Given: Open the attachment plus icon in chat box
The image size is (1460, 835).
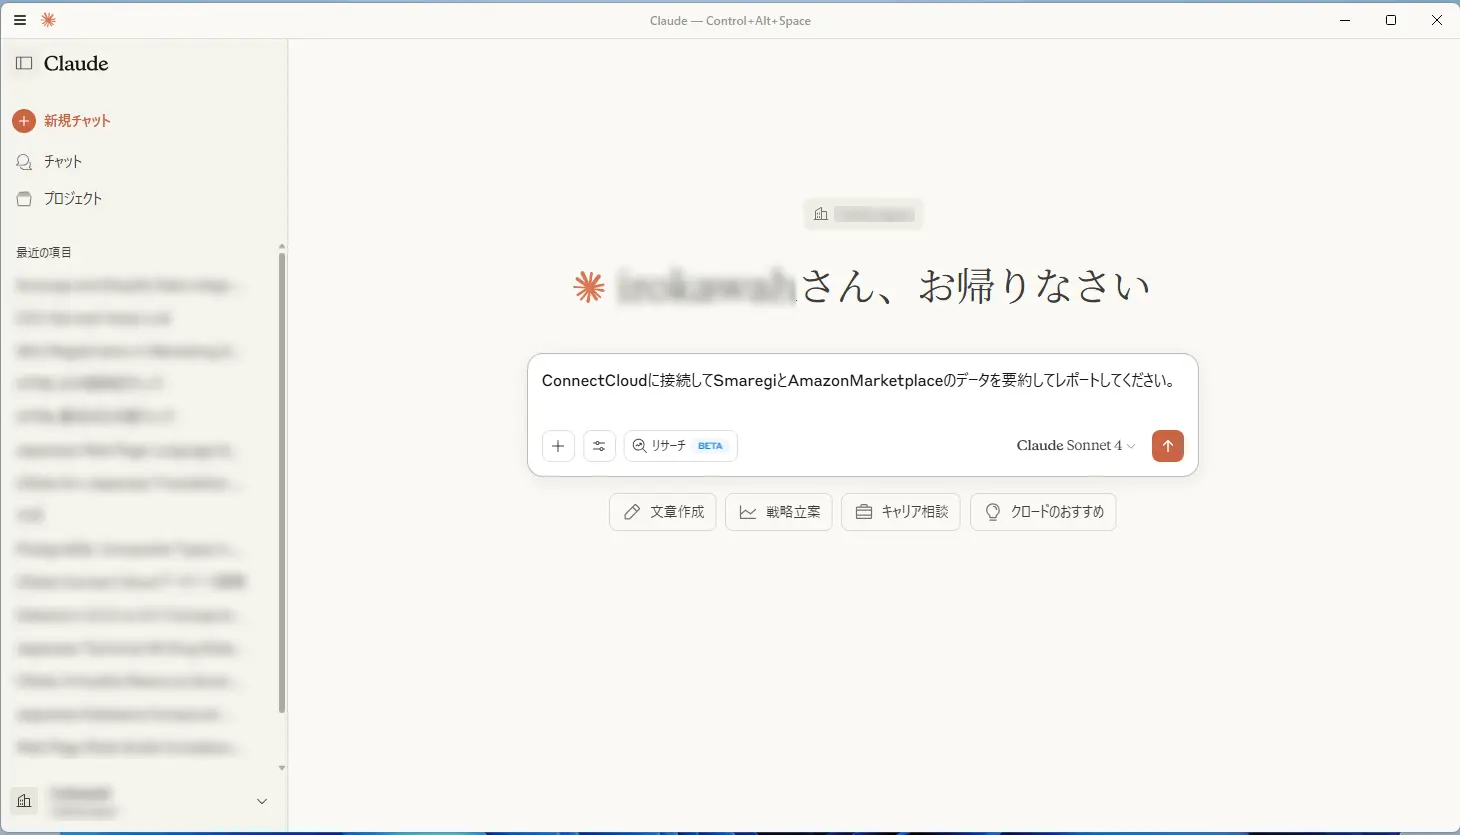Looking at the screenshot, I should [558, 446].
